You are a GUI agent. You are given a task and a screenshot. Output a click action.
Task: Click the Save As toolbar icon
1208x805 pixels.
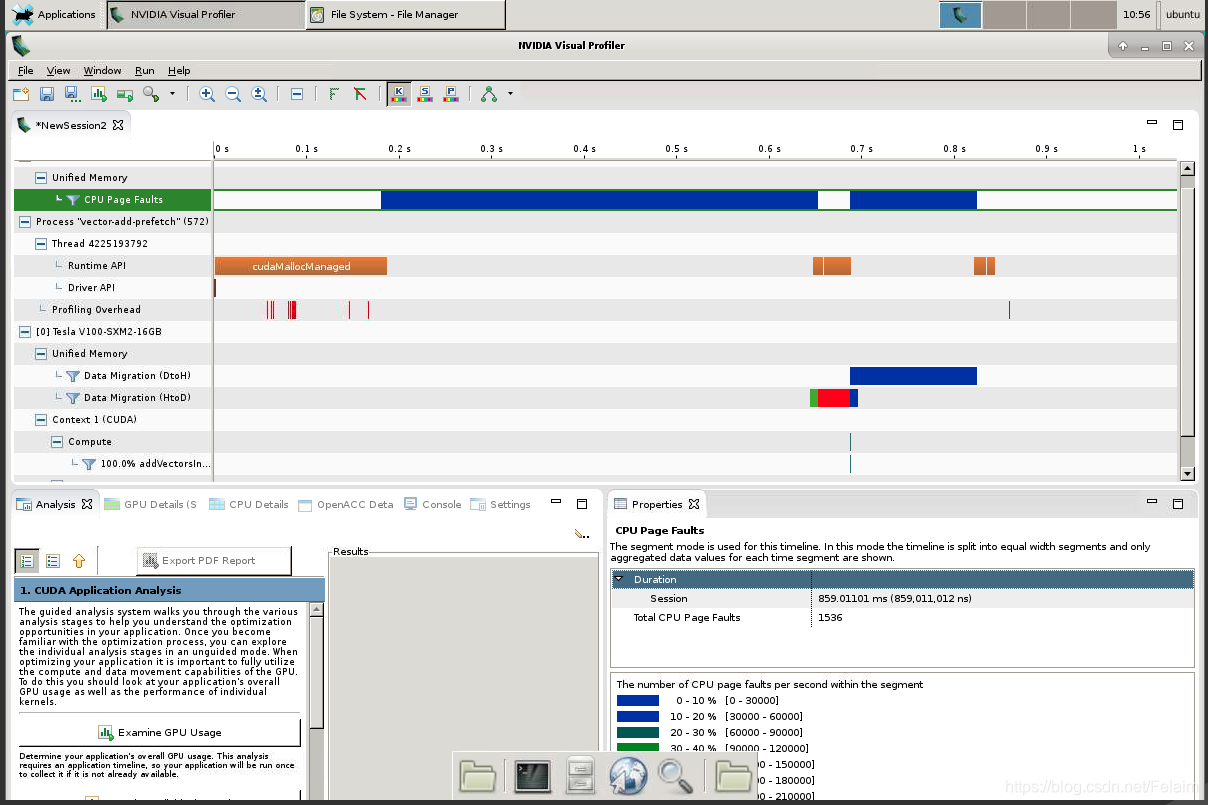tap(72, 94)
